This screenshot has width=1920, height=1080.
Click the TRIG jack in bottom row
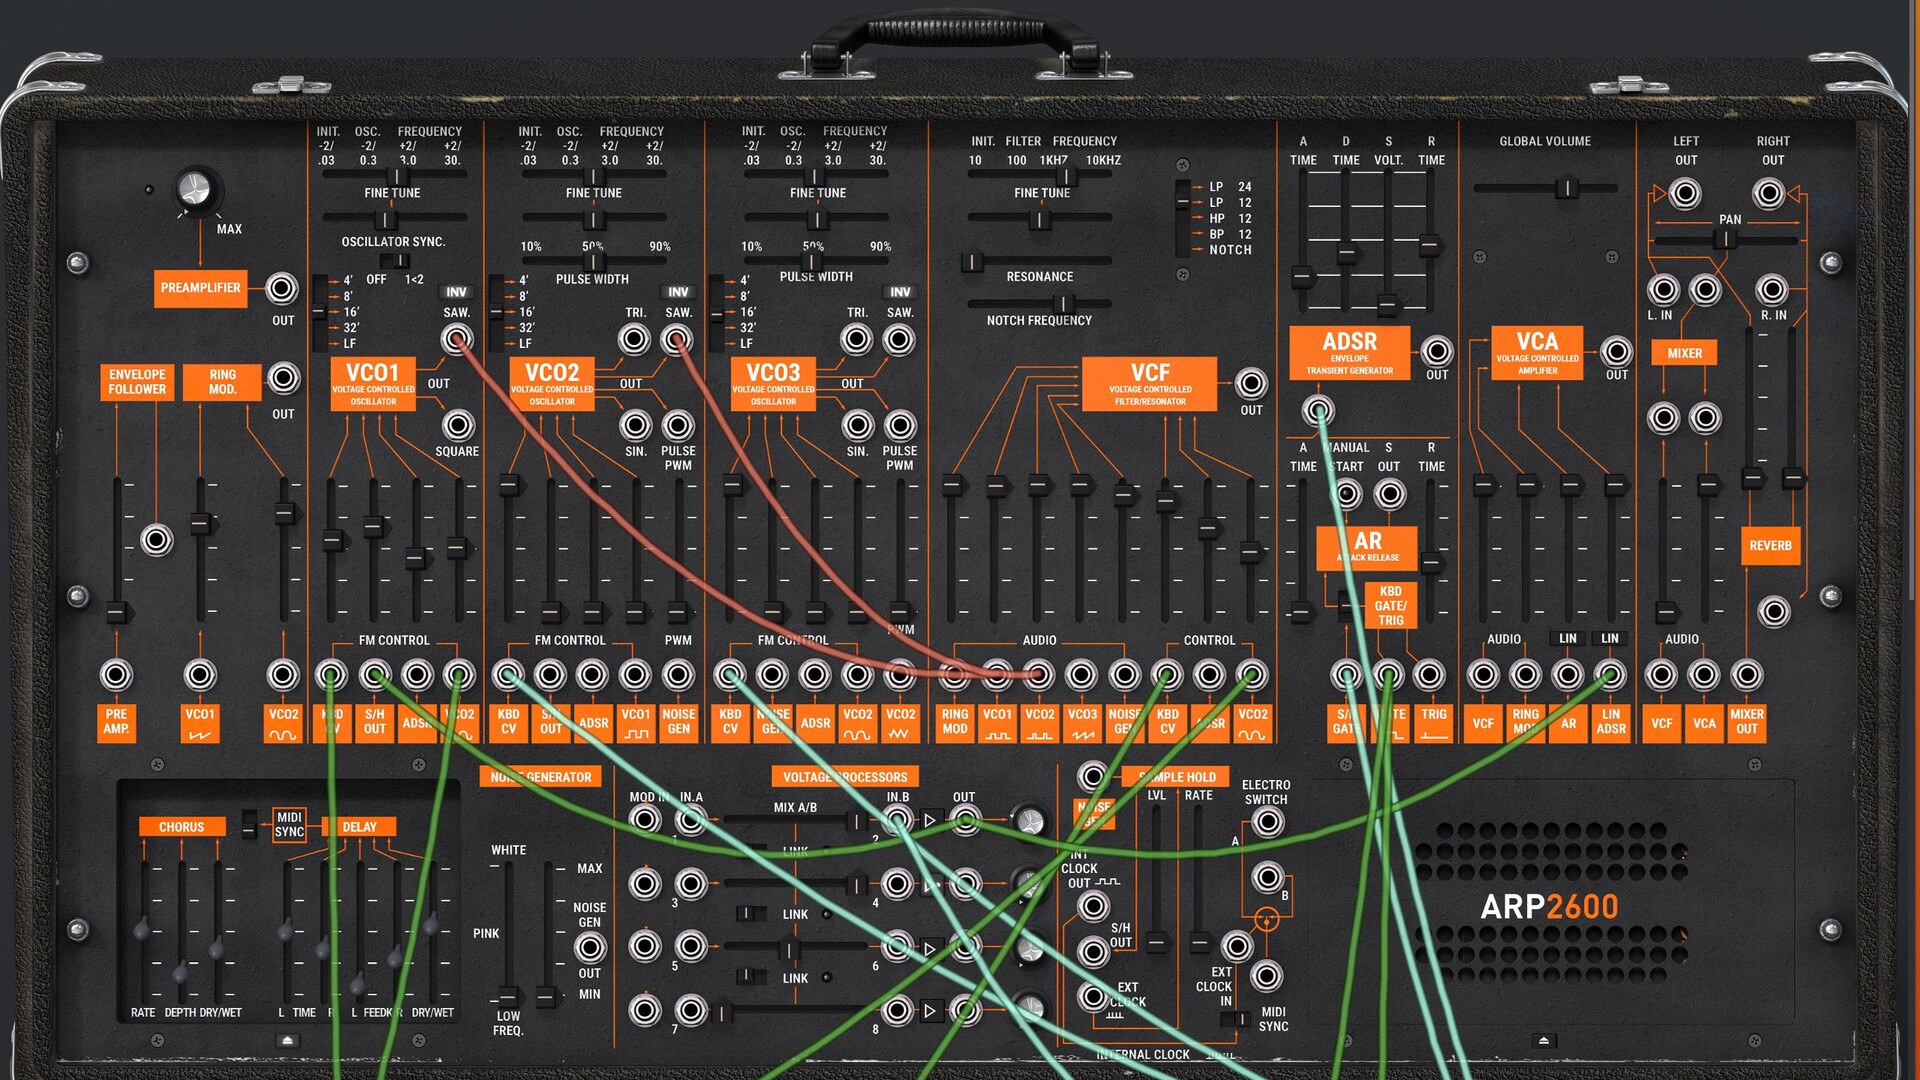(1430, 675)
